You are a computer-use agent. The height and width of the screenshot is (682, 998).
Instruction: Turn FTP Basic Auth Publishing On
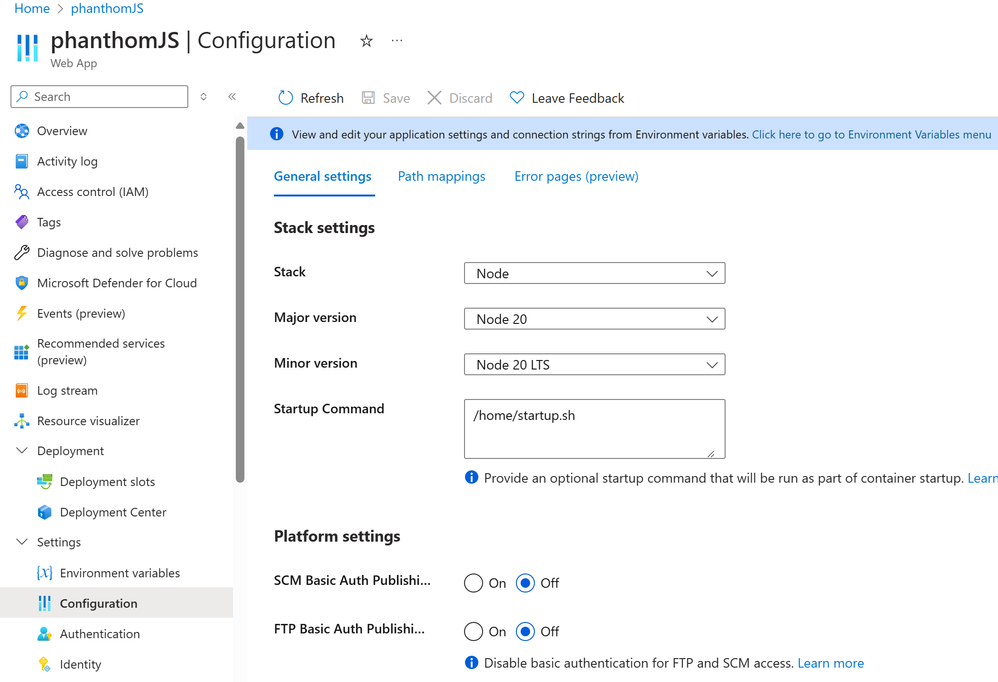tap(474, 632)
